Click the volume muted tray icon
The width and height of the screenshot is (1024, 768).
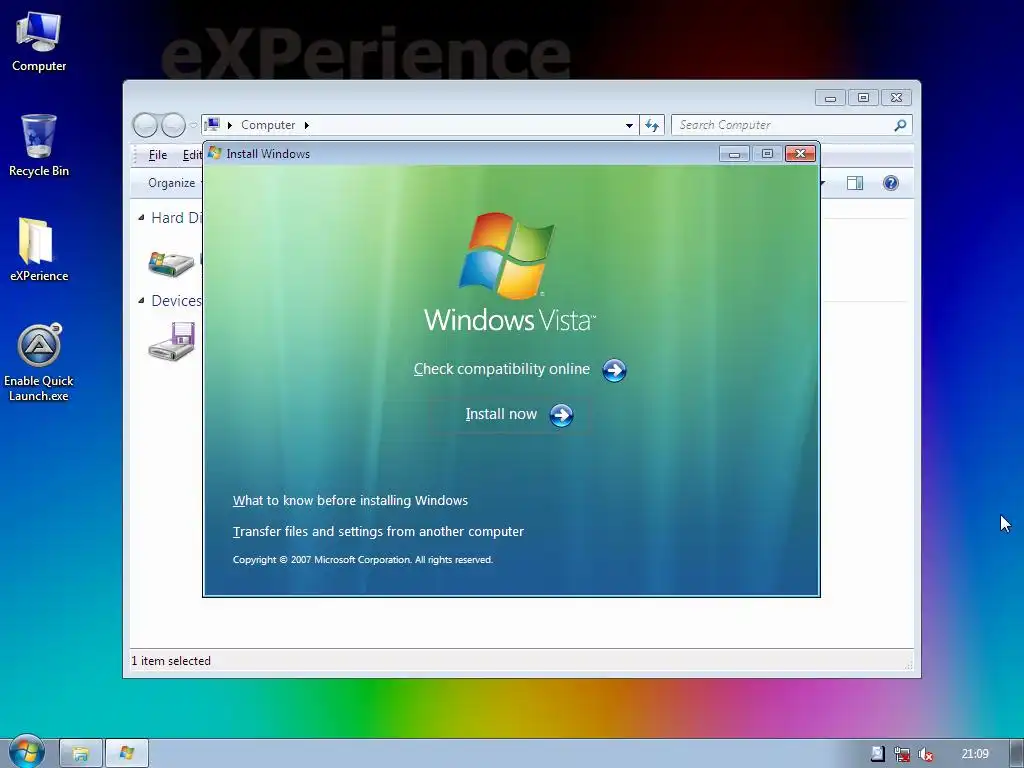(925, 754)
